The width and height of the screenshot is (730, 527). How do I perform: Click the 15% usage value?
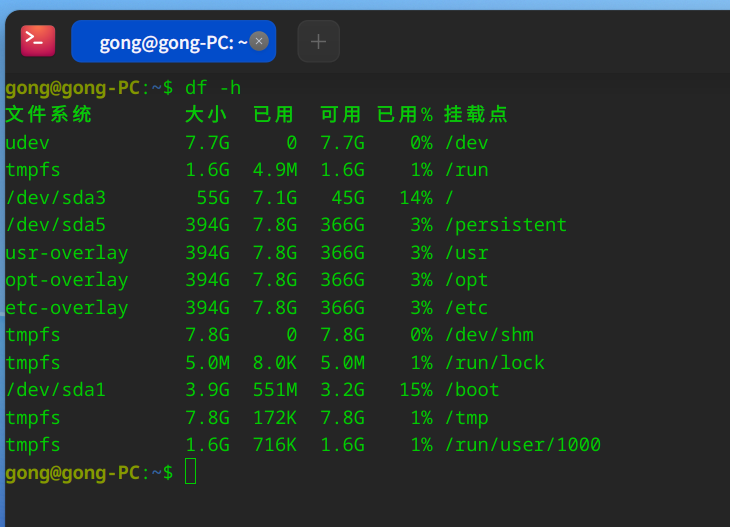(x=416, y=390)
